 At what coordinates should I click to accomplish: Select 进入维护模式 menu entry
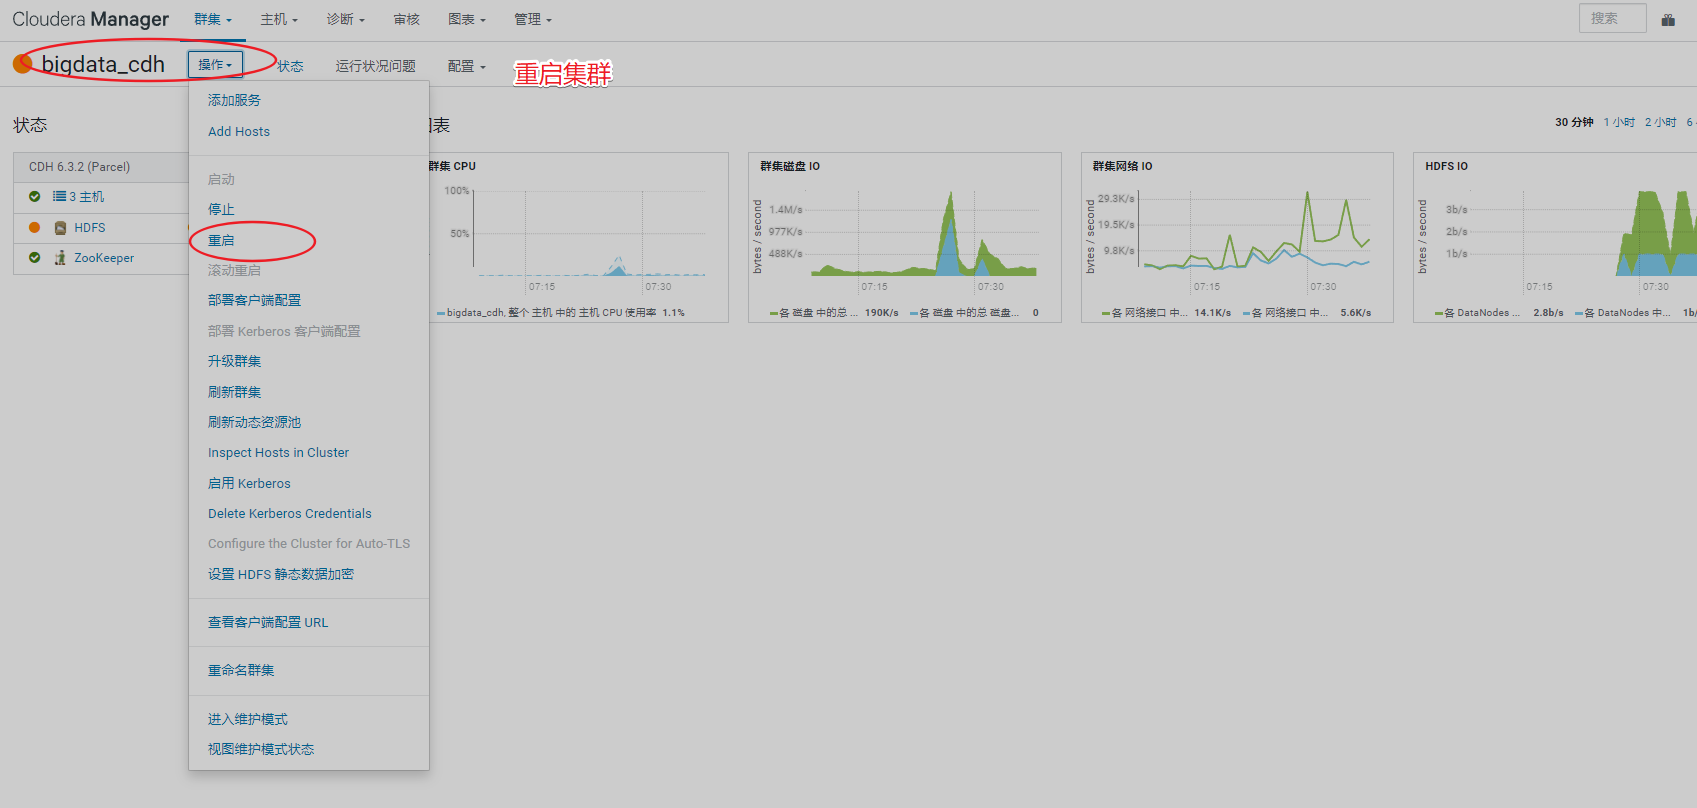(248, 719)
